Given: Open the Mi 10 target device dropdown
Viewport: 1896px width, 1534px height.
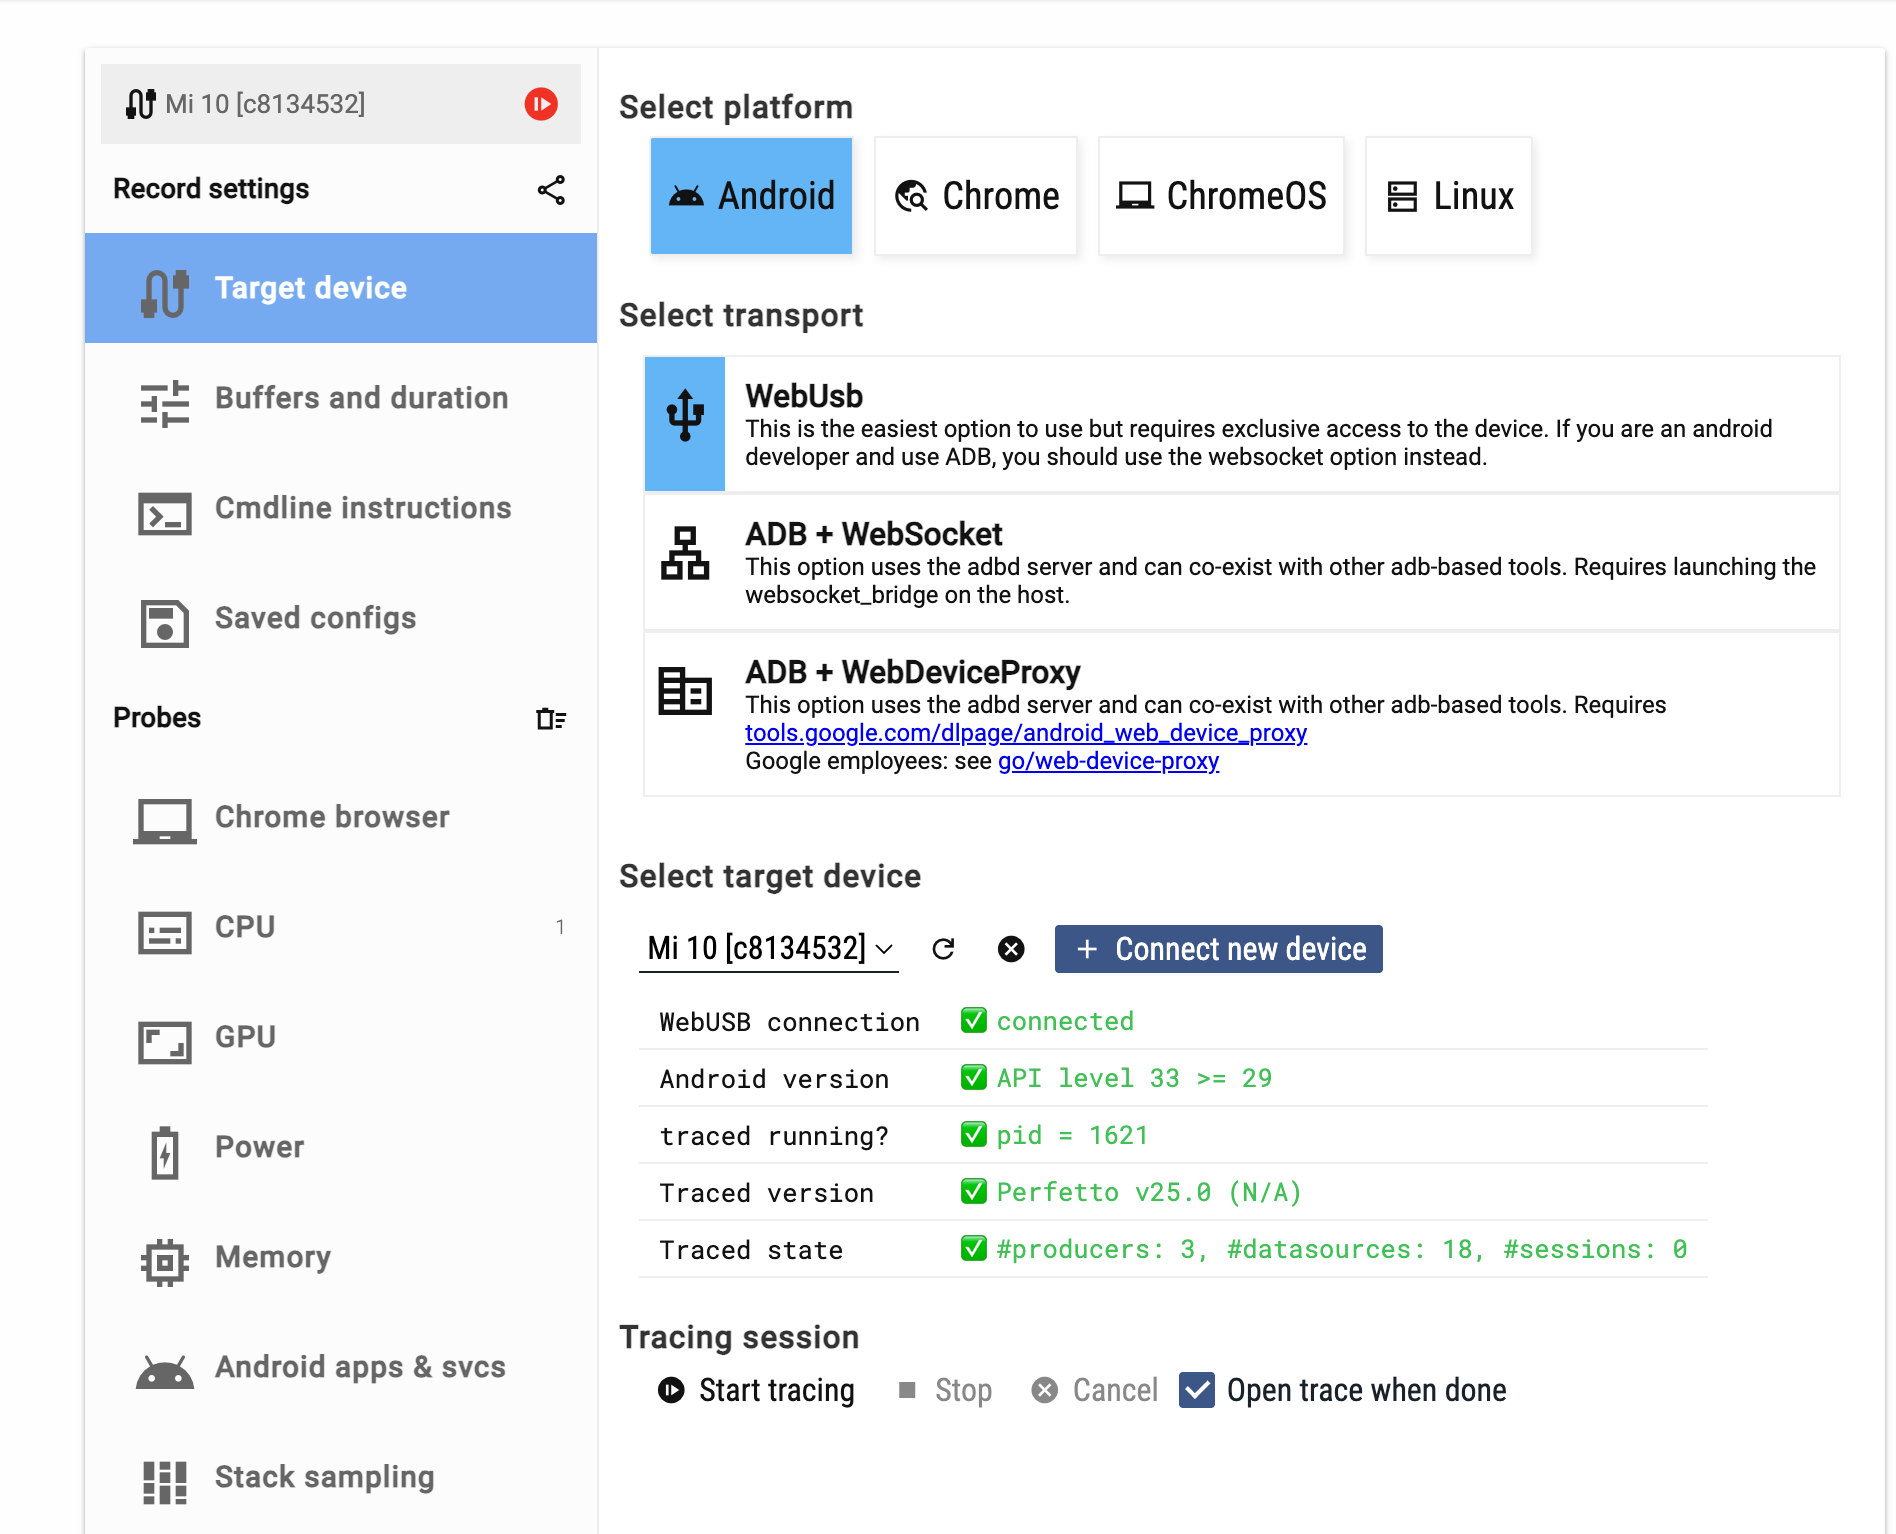Looking at the screenshot, I should coord(768,948).
